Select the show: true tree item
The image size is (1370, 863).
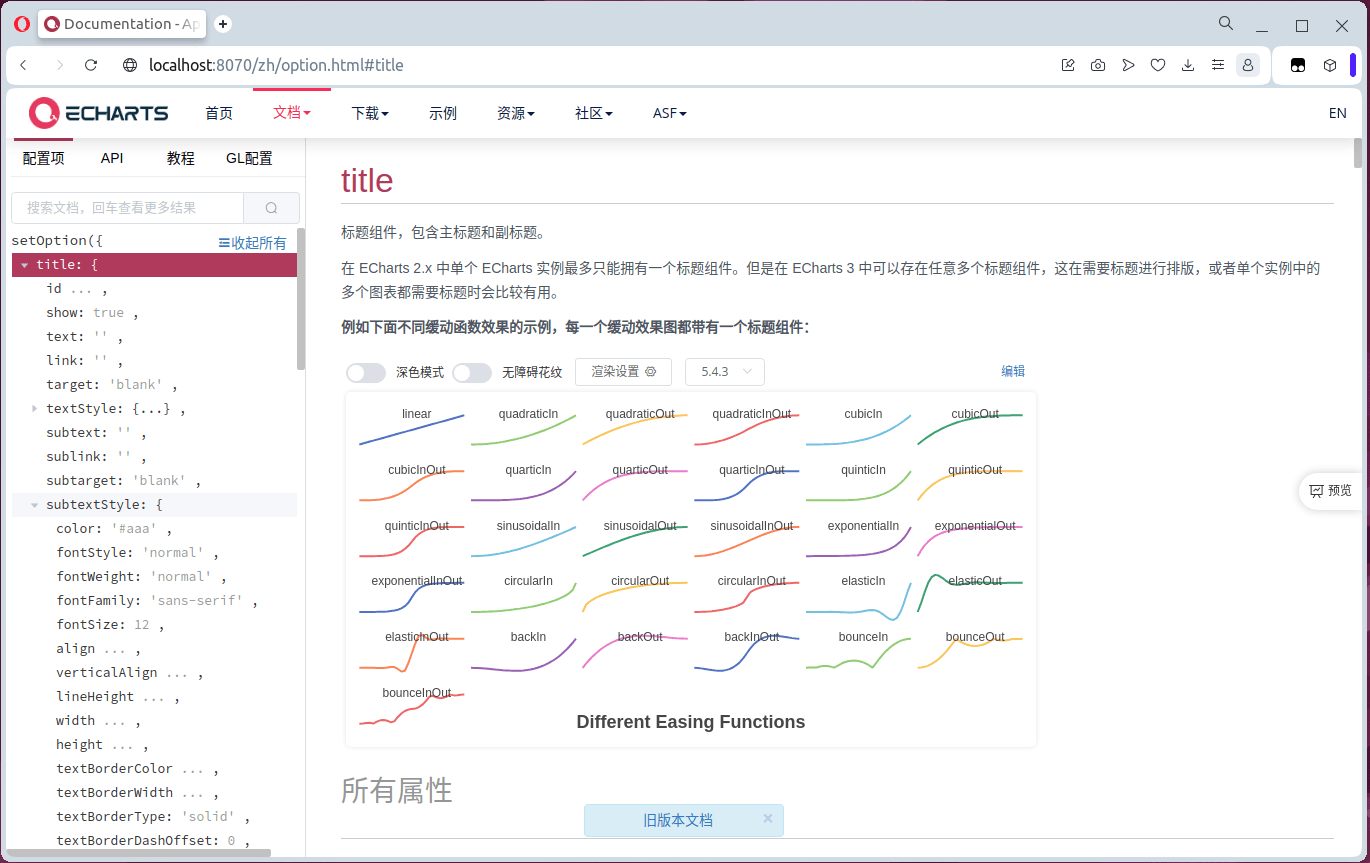coord(91,313)
